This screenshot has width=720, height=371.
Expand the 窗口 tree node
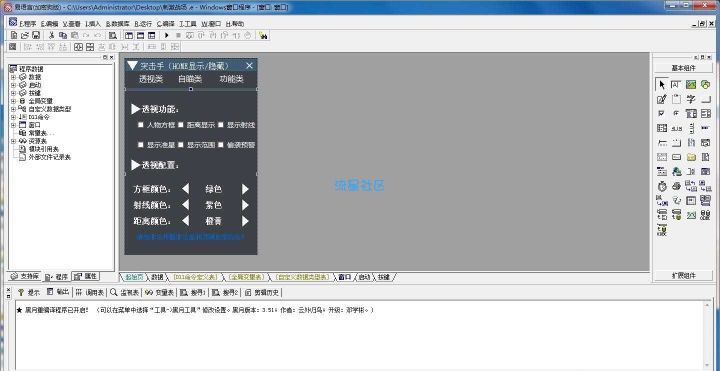point(13,125)
